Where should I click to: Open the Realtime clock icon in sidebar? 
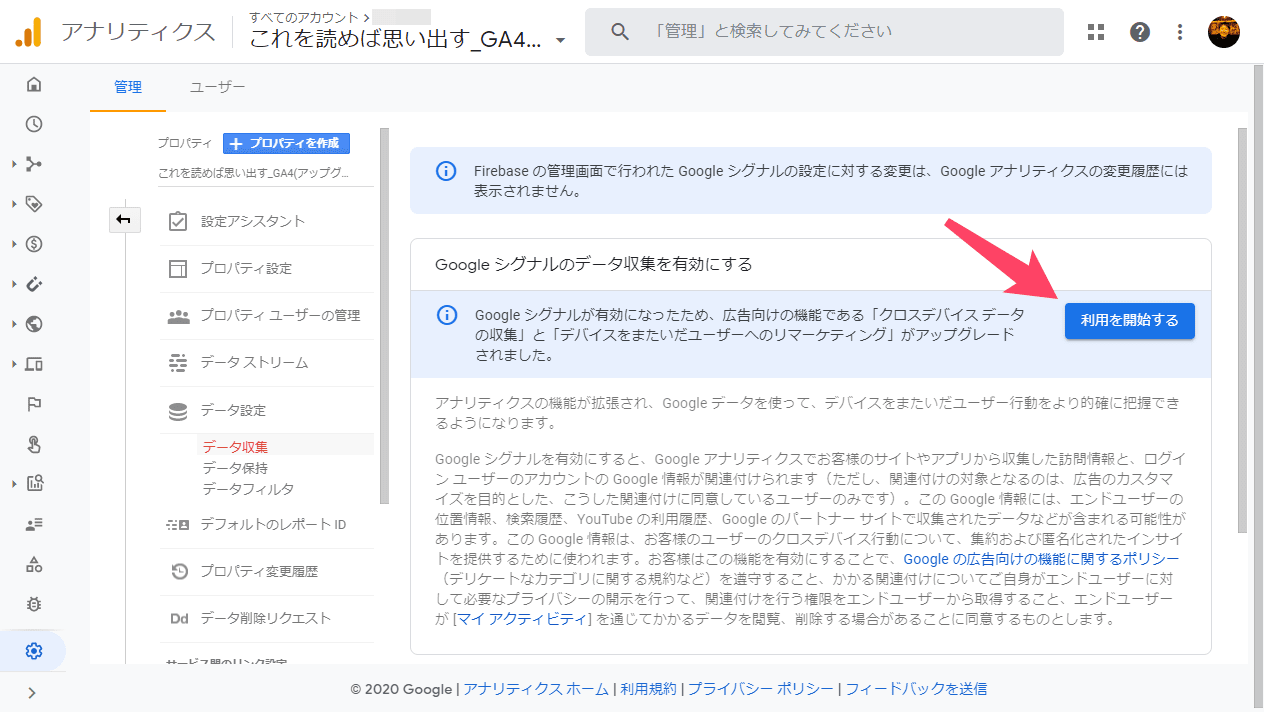pos(34,124)
